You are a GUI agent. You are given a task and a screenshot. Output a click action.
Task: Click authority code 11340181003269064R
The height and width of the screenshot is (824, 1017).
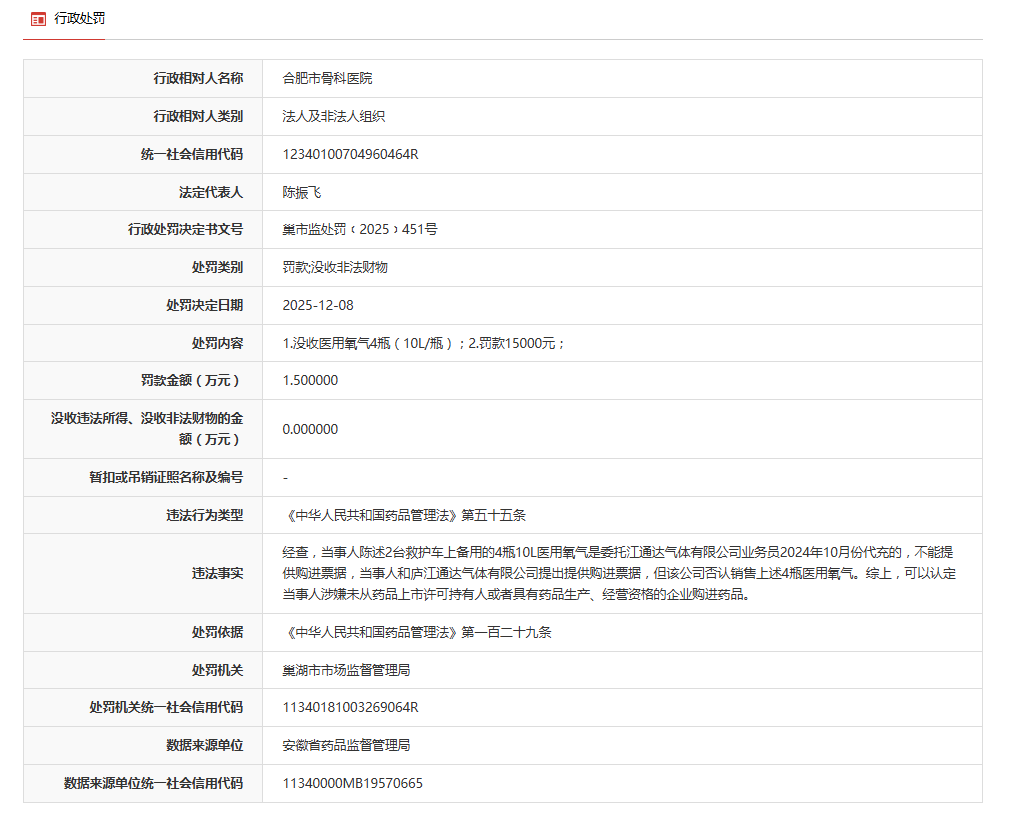(350, 708)
